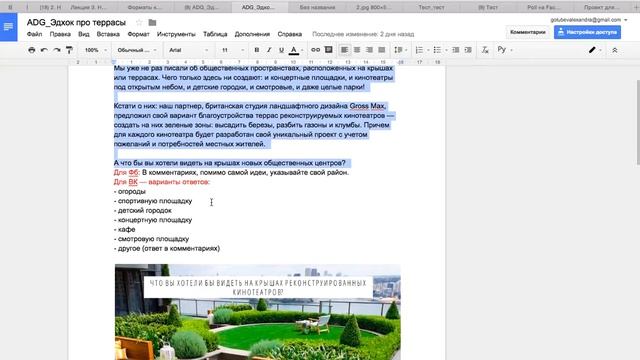Open the editing mode pencil menu

(x=594, y=50)
